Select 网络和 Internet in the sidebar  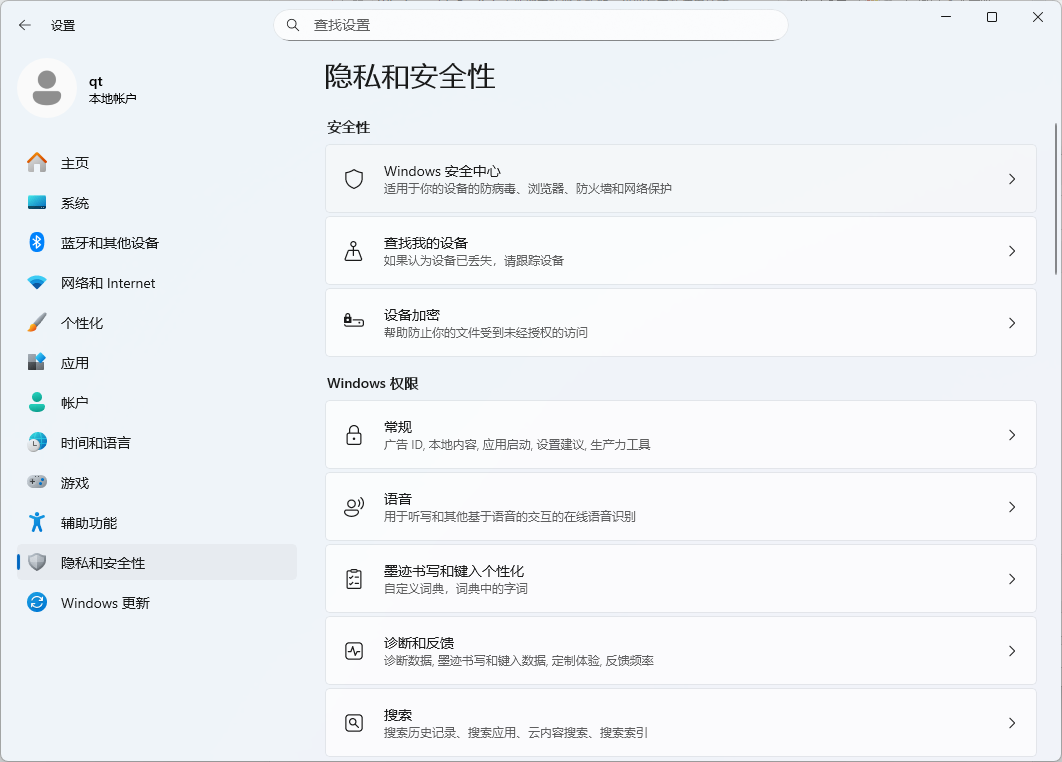tap(107, 283)
